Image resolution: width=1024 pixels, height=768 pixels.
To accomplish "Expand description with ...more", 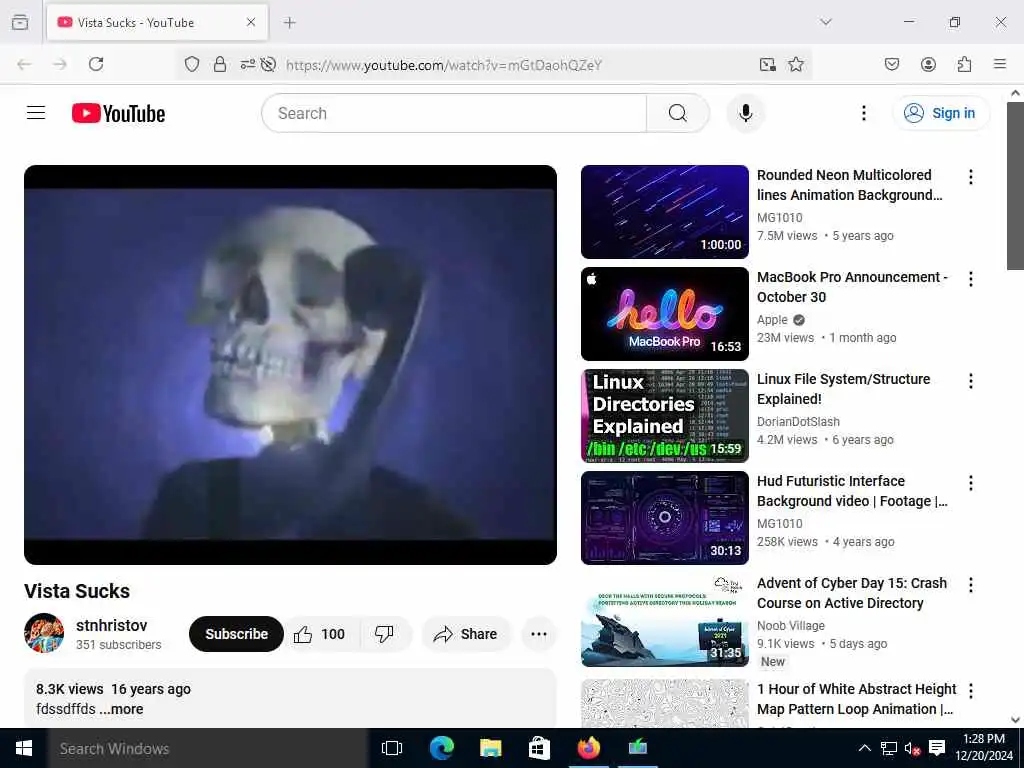I will (121, 709).
